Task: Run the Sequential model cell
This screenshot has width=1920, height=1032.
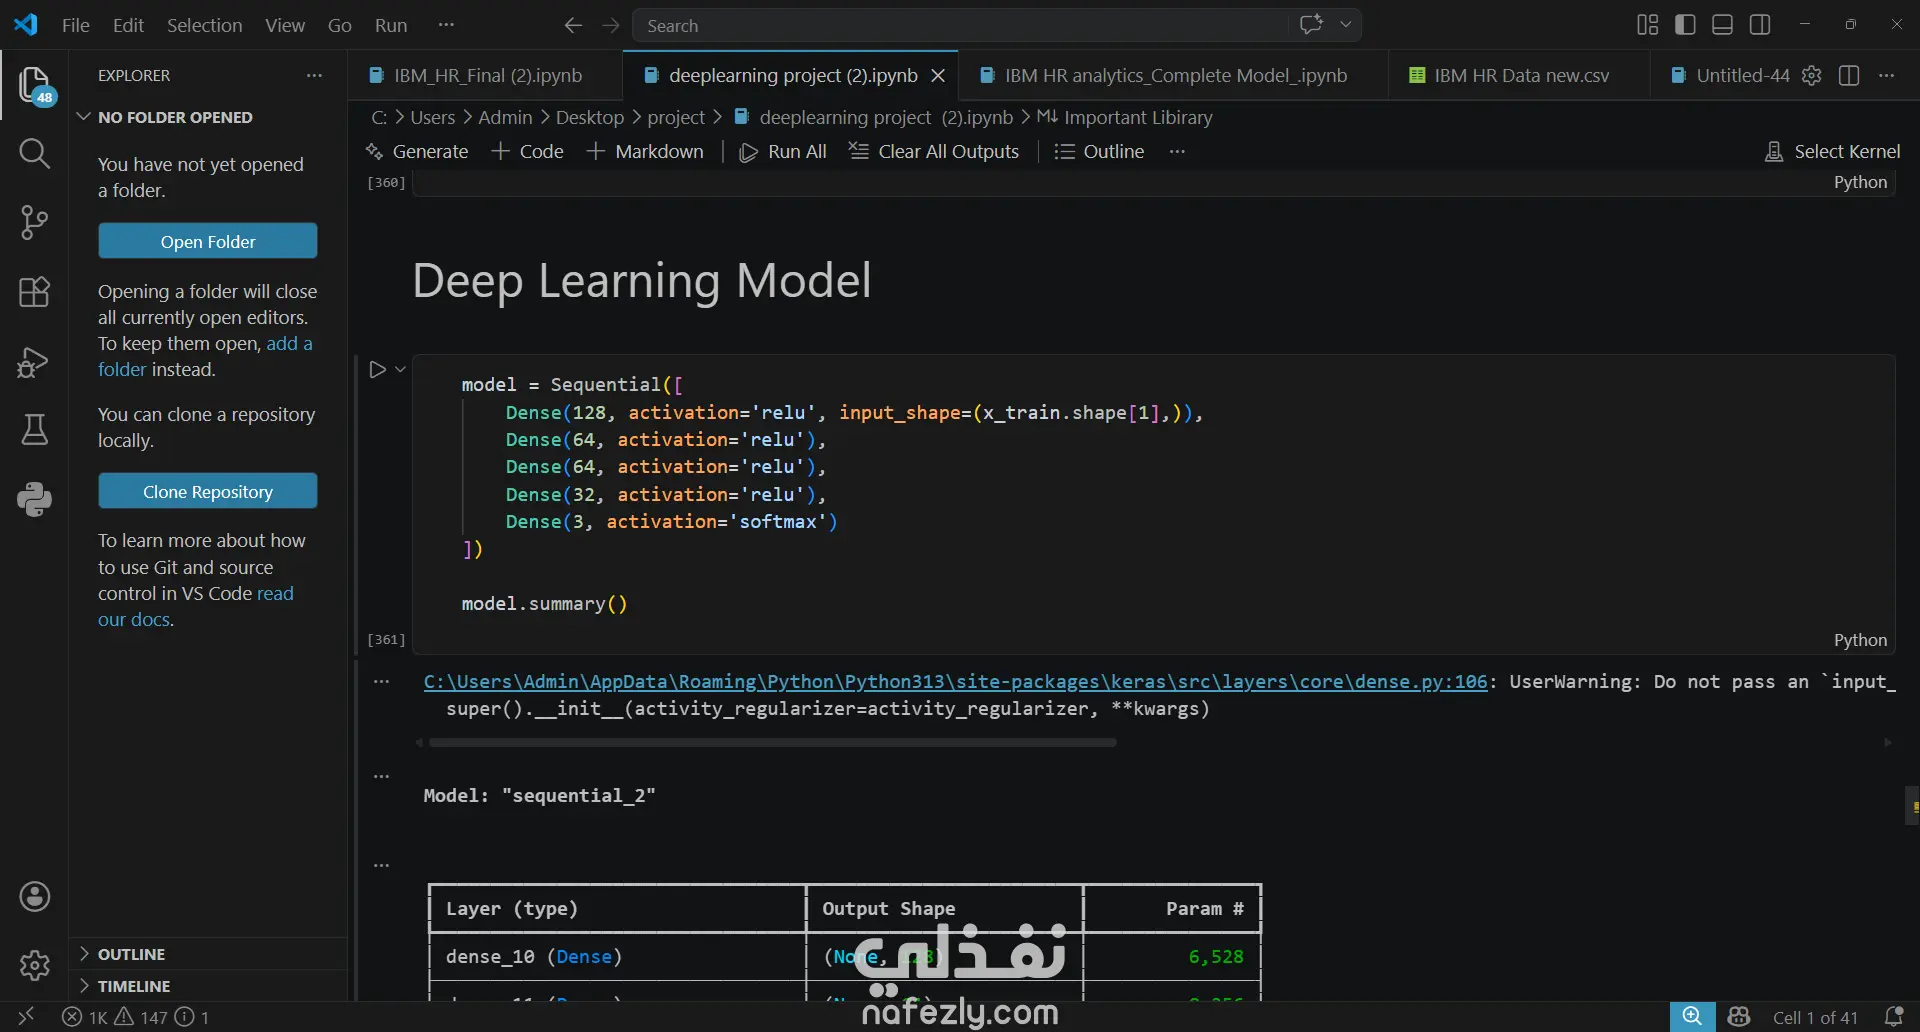Action: click(377, 369)
